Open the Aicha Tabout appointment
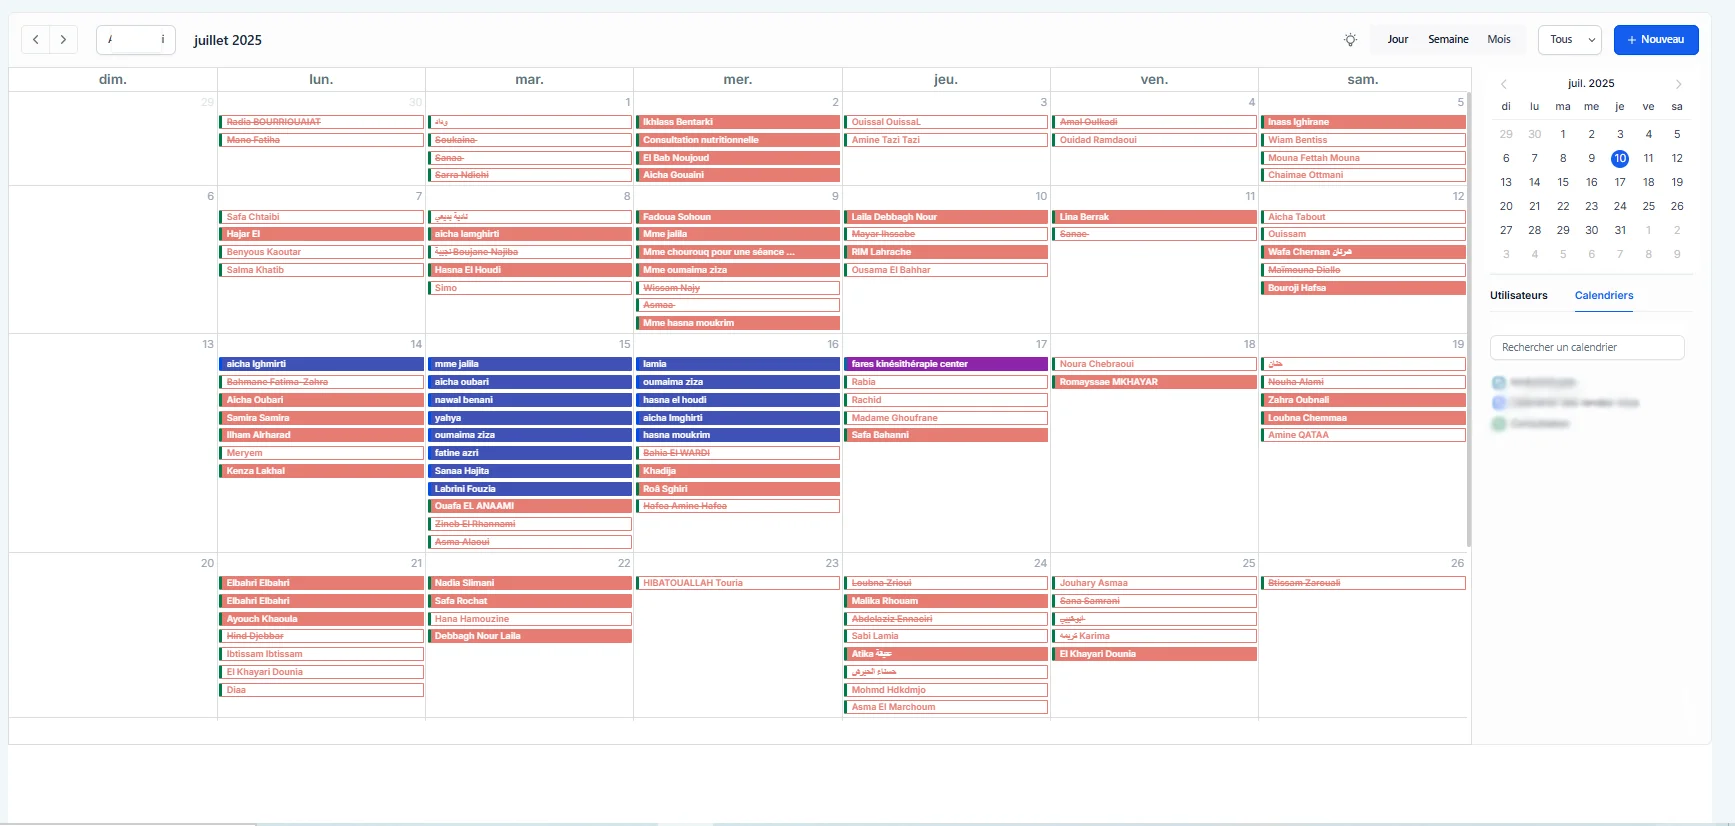Viewport: 1735px width, 826px height. tap(1363, 217)
